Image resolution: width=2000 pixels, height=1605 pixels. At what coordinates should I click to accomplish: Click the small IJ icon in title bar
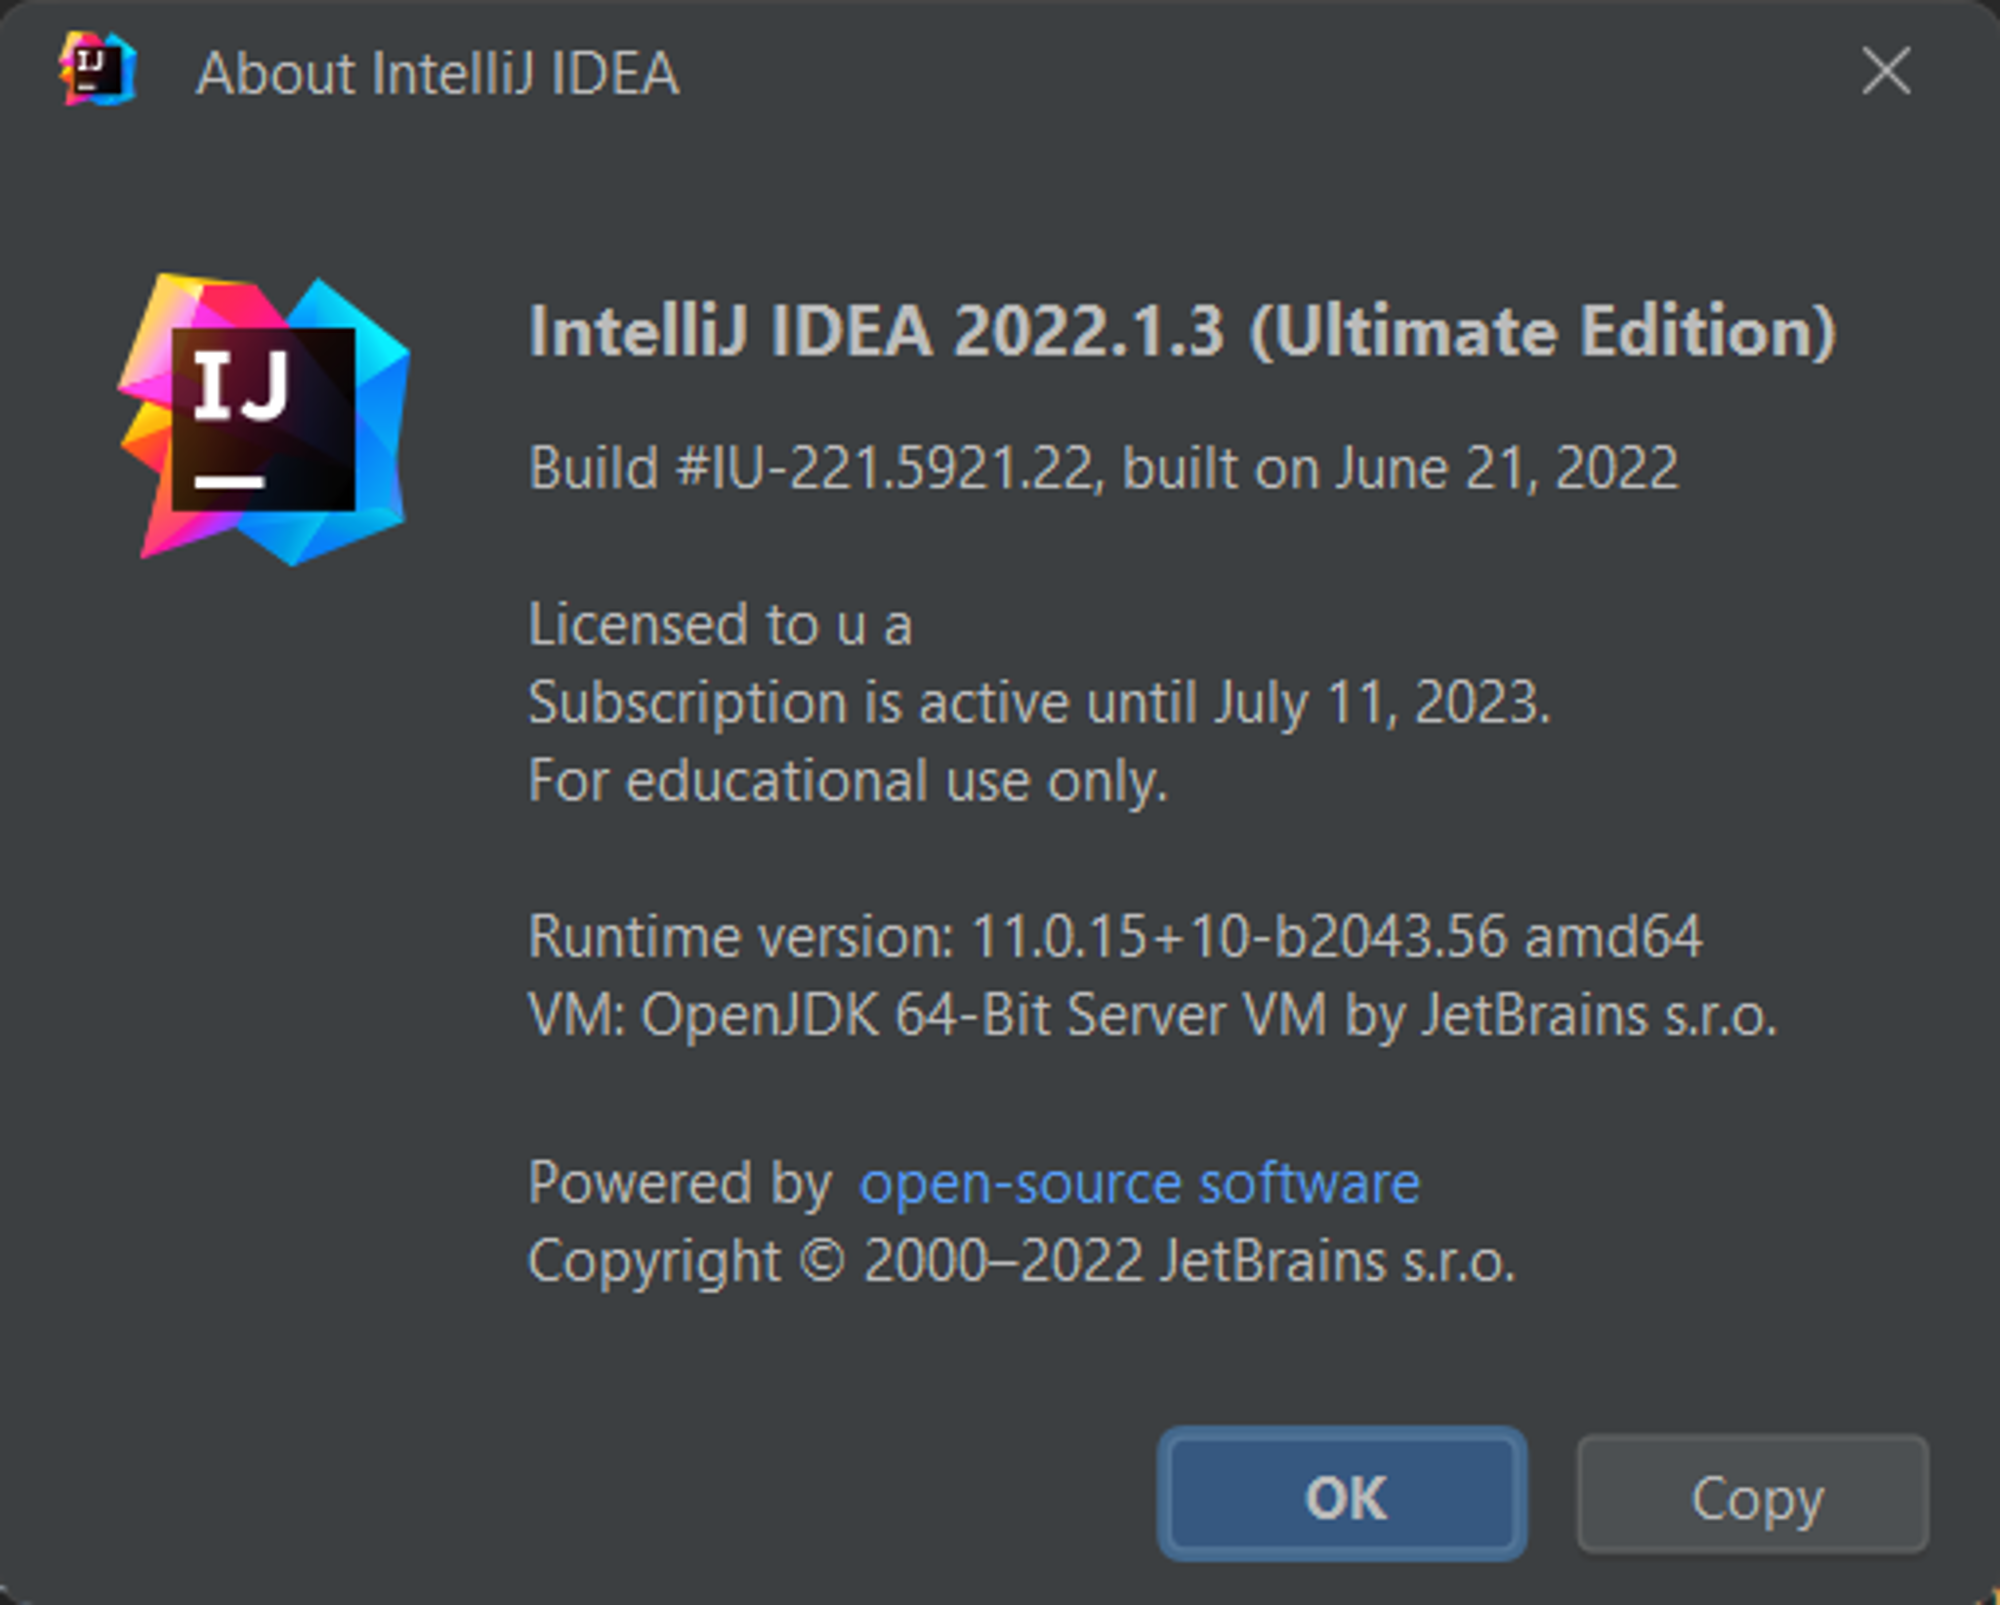97,69
